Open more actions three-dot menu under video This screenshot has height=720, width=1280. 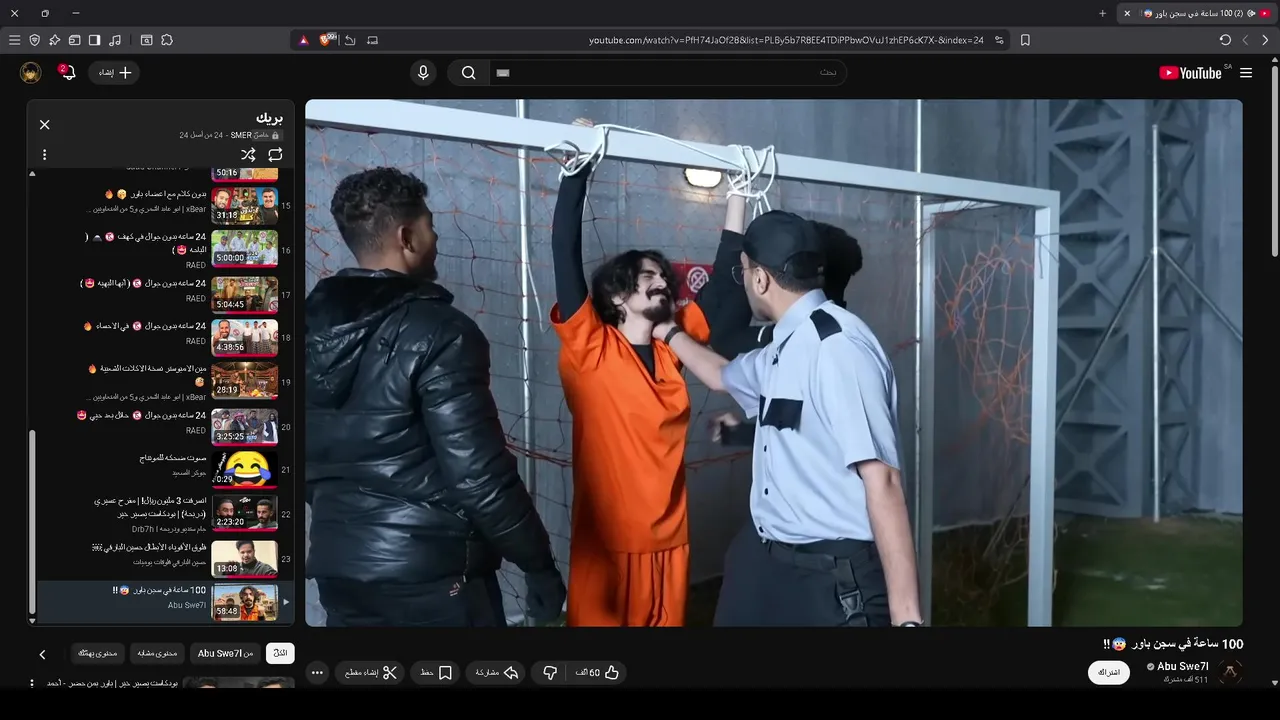pyautogui.click(x=317, y=673)
